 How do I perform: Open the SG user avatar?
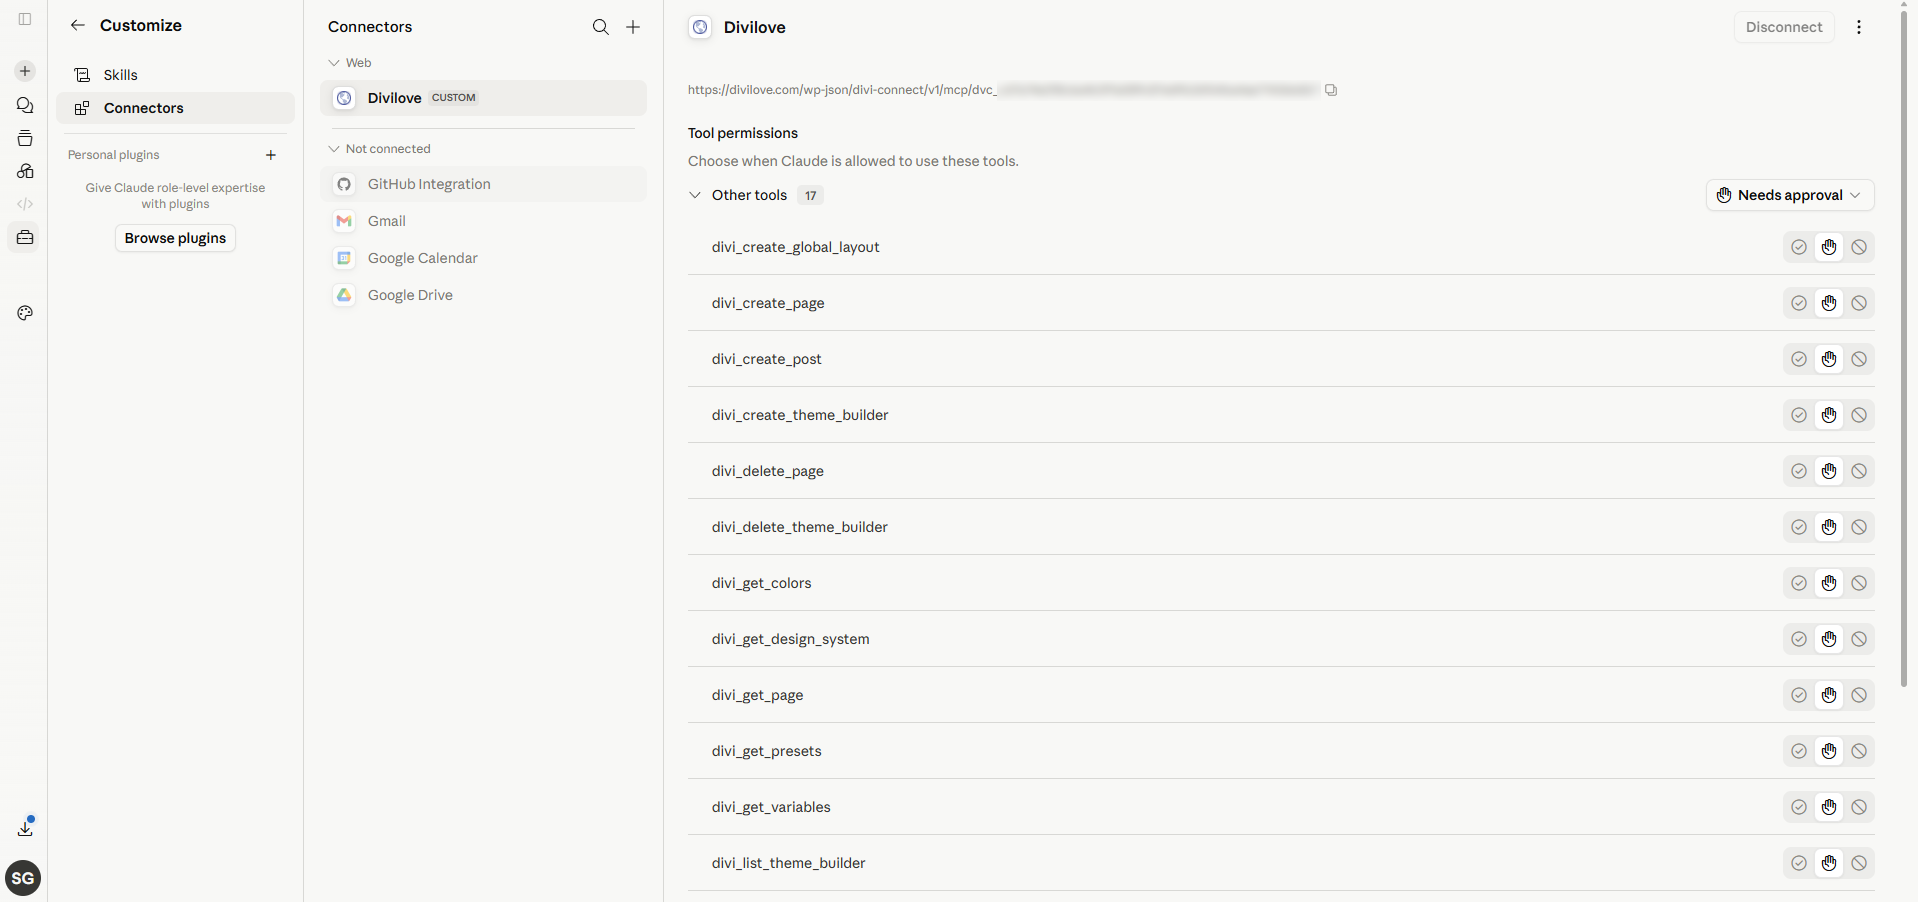(23, 878)
